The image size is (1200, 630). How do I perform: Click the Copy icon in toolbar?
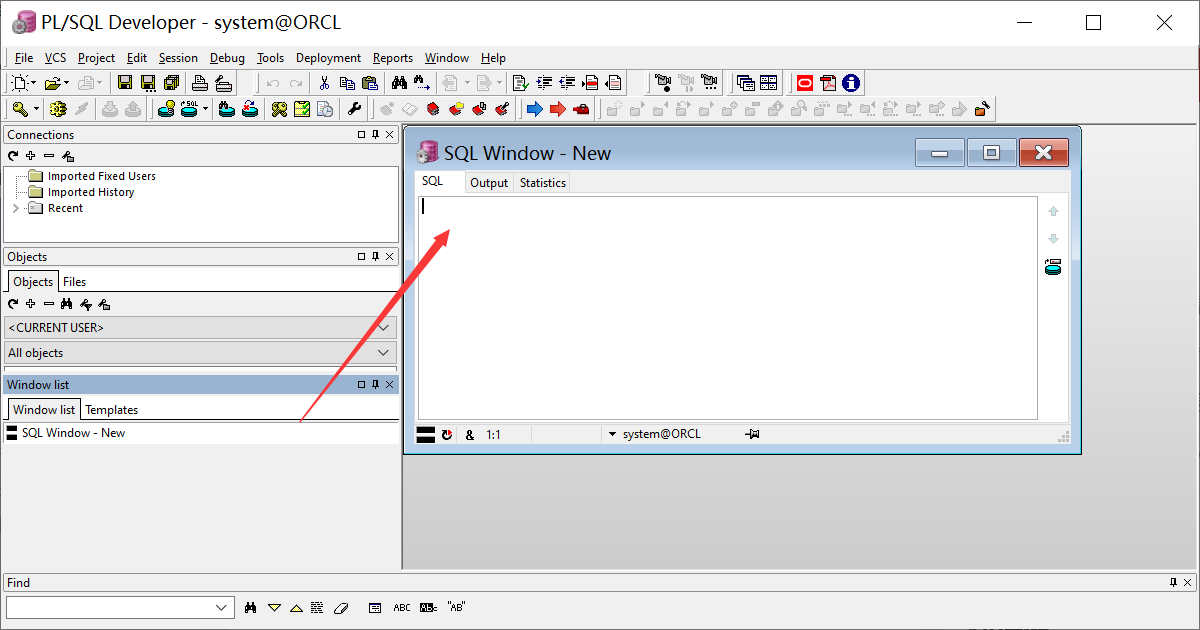347,83
